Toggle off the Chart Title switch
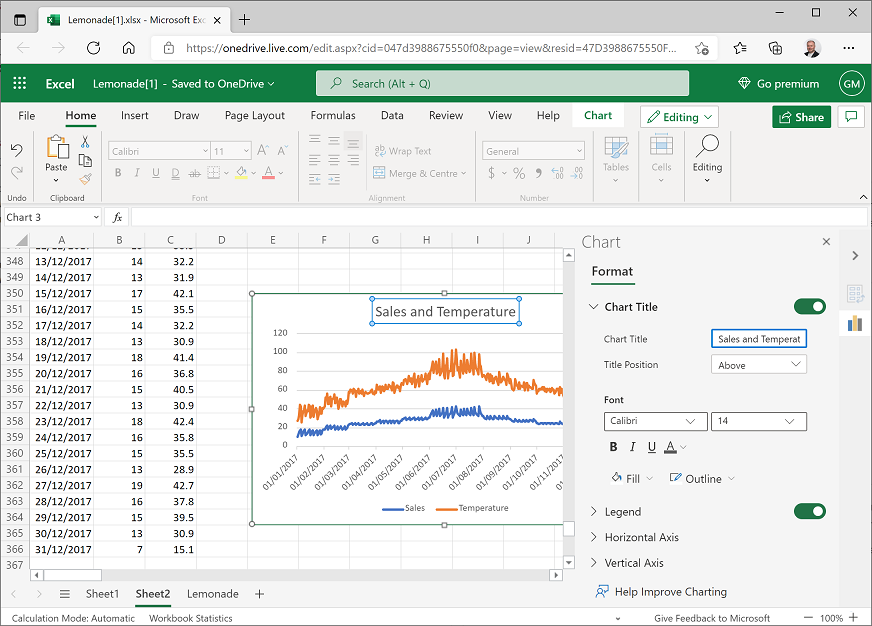The height and width of the screenshot is (626, 872). [810, 306]
